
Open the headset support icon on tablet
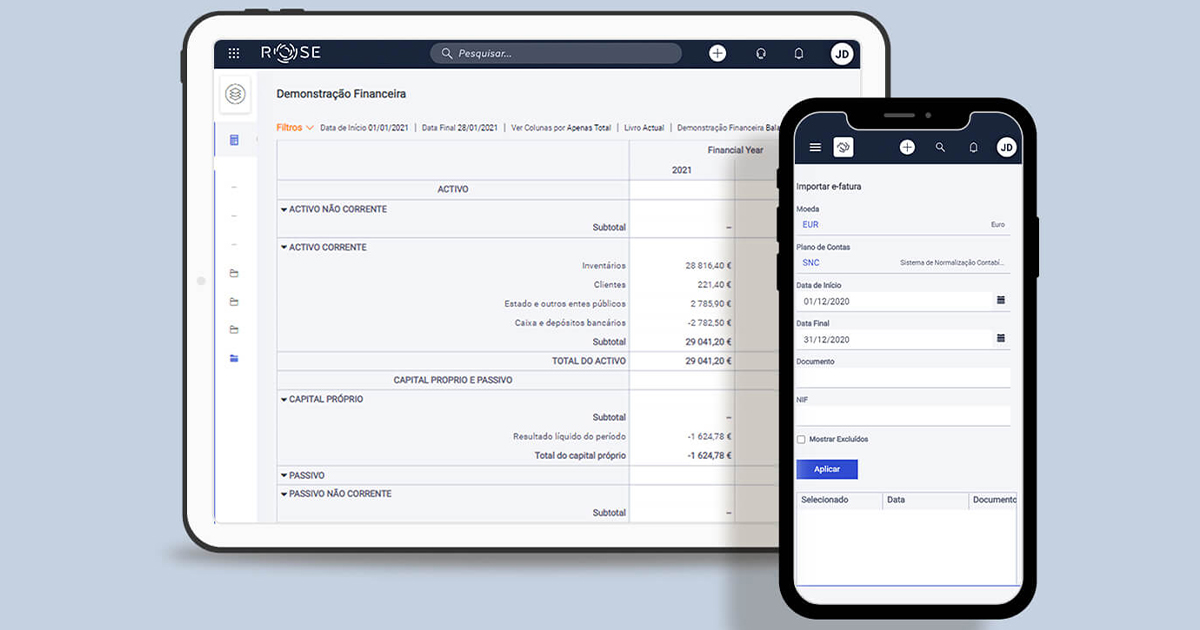[x=761, y=54]
